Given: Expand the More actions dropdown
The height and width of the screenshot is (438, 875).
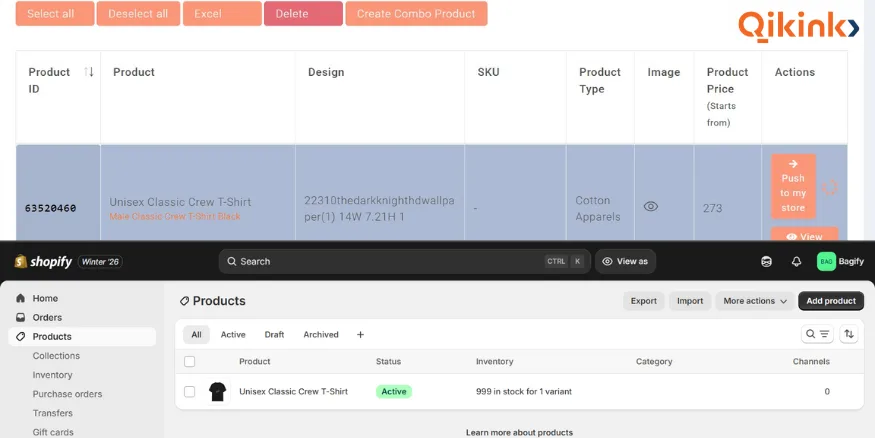Looking at the screenshot, I should (754, 301).
